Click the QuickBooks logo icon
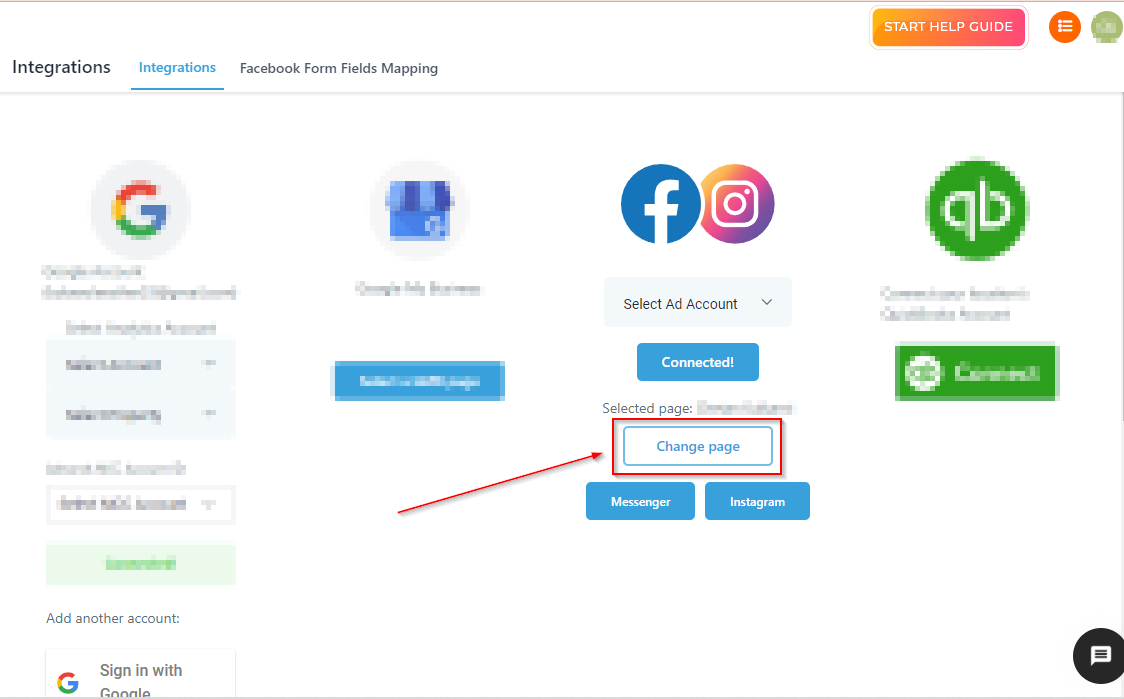Image resolution: width=1124 pixels, height=699 pixels. coord(976,209)
